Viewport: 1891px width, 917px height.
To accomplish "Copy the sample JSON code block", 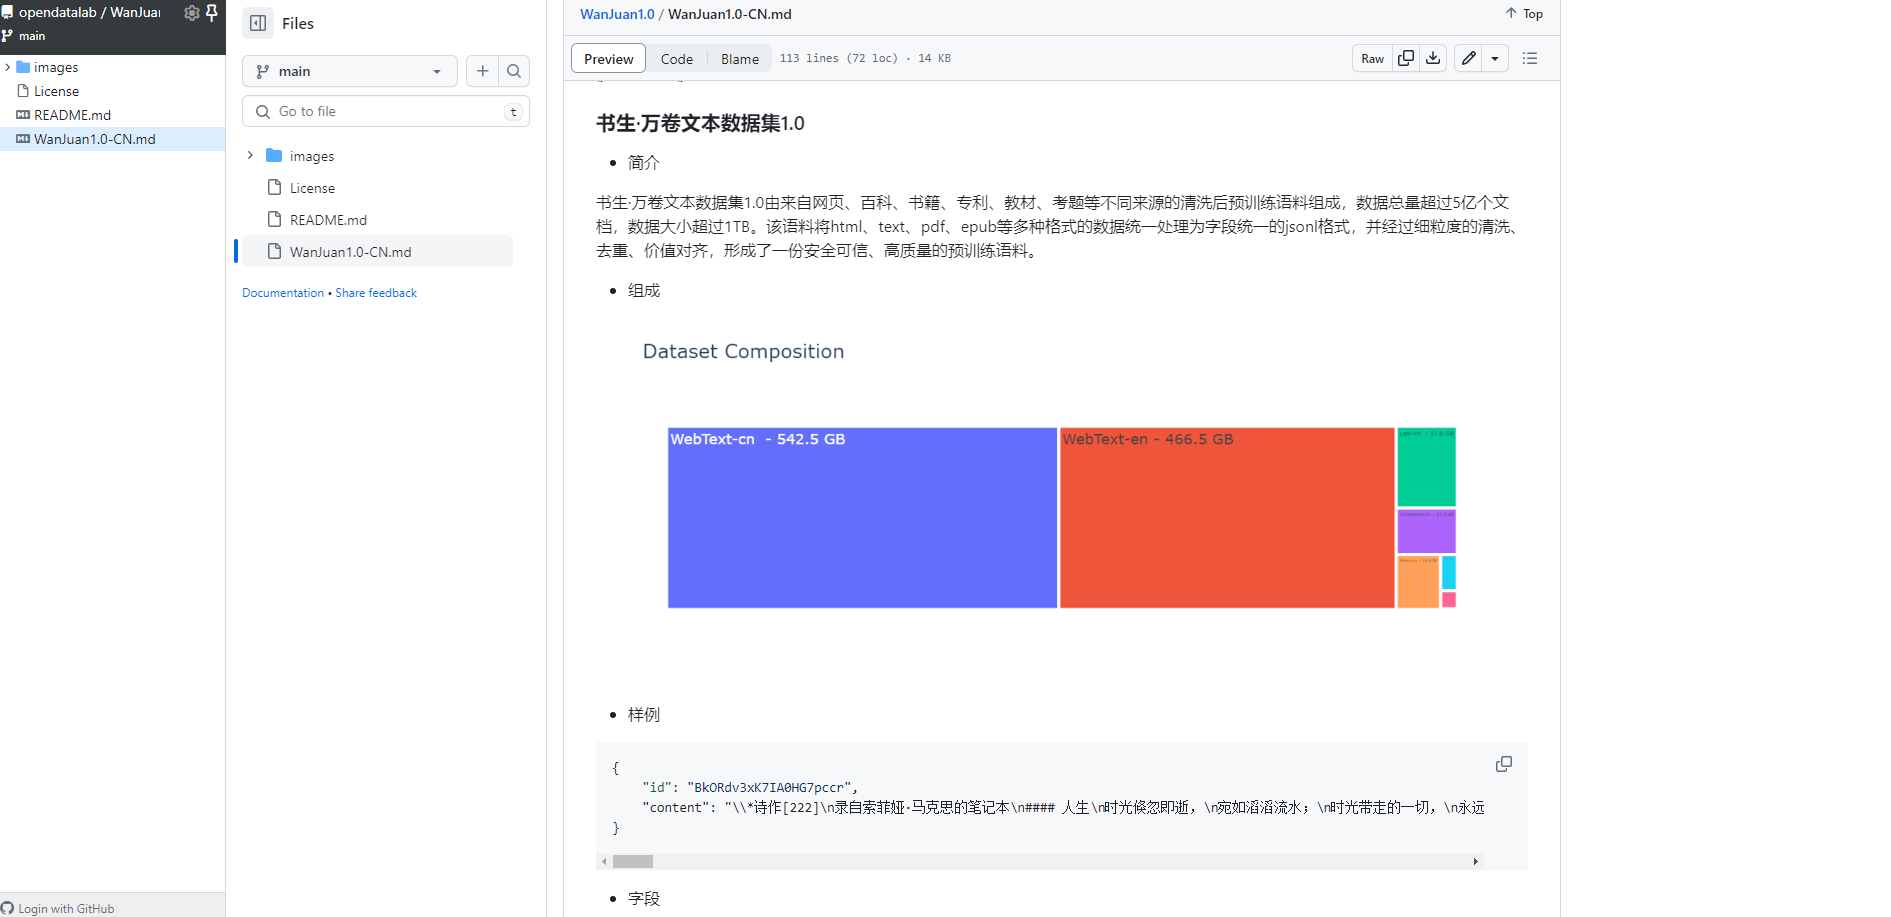I will pyautogui.click(x=1503, y=764).
